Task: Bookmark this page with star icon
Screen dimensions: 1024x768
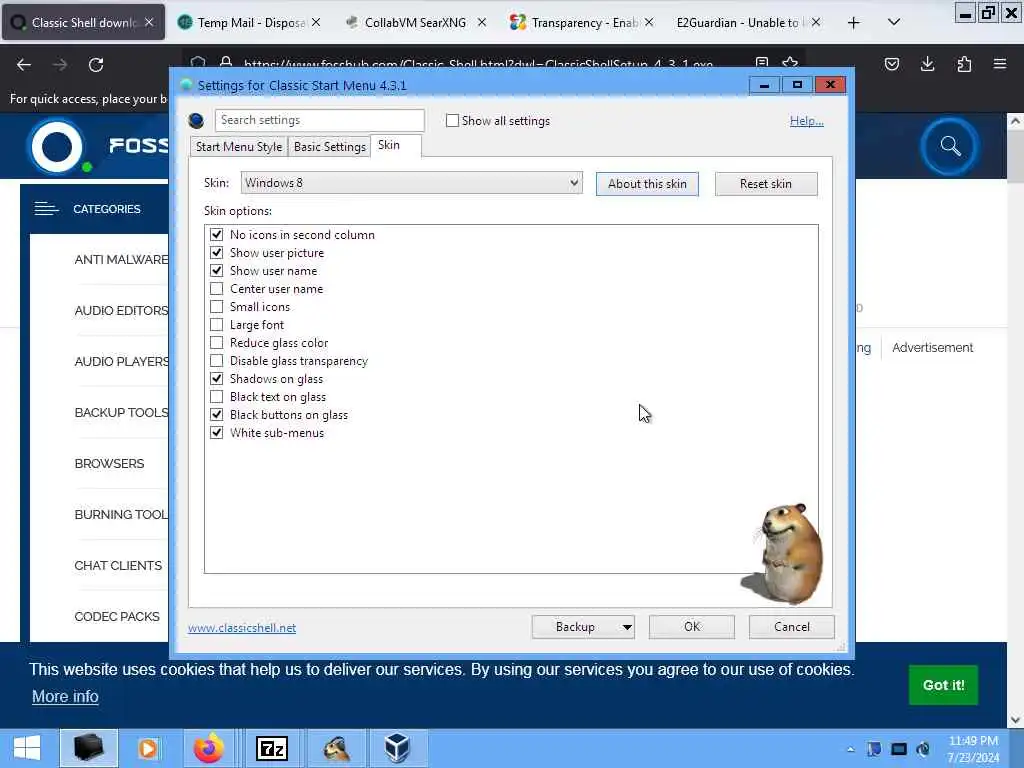Action: pyautogui.click(x=790, y=63)
